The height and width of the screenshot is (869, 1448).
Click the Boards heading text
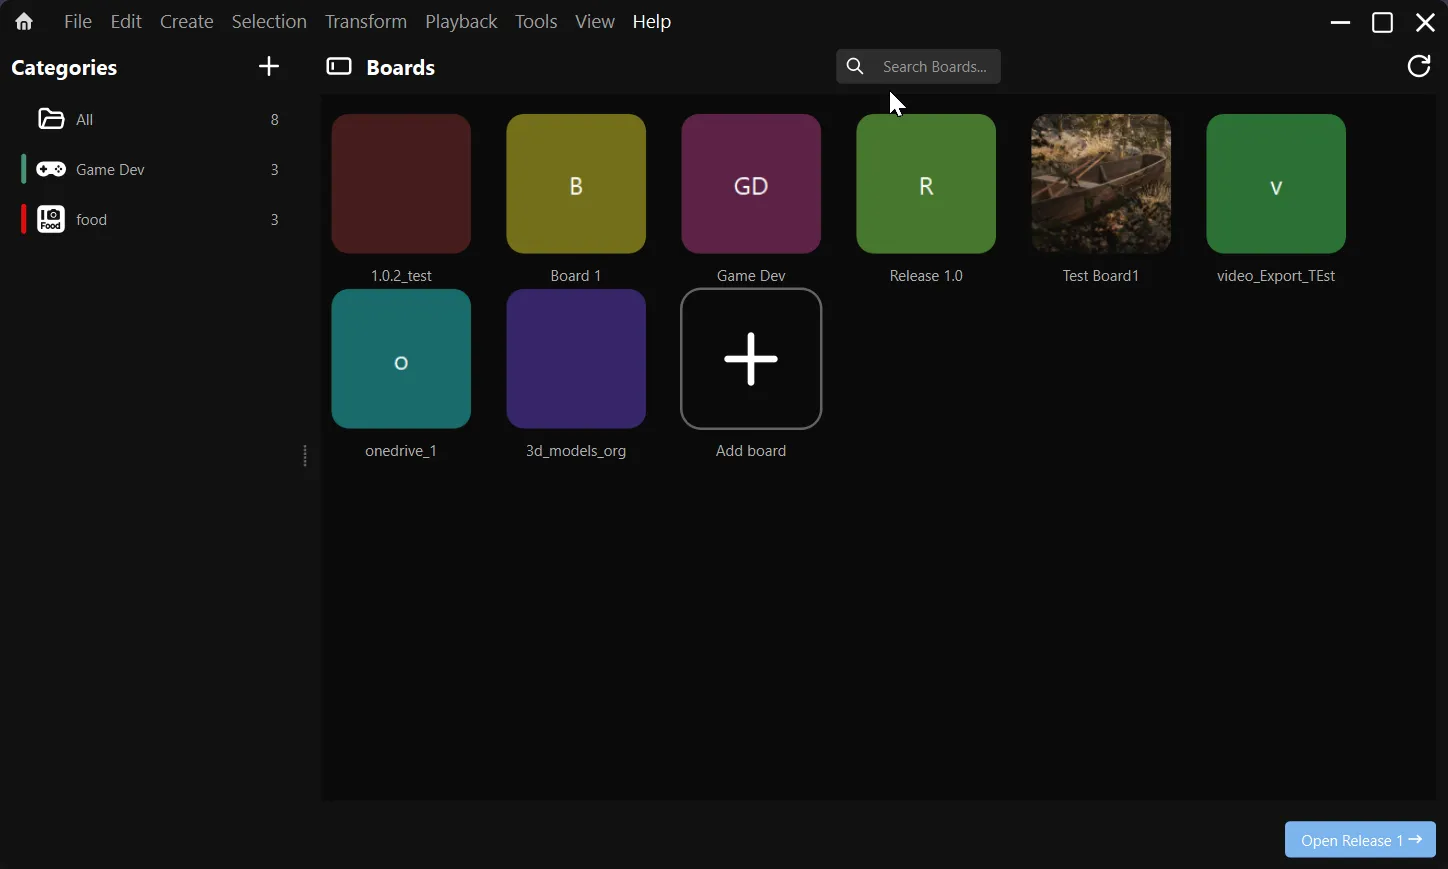point(402,68)
